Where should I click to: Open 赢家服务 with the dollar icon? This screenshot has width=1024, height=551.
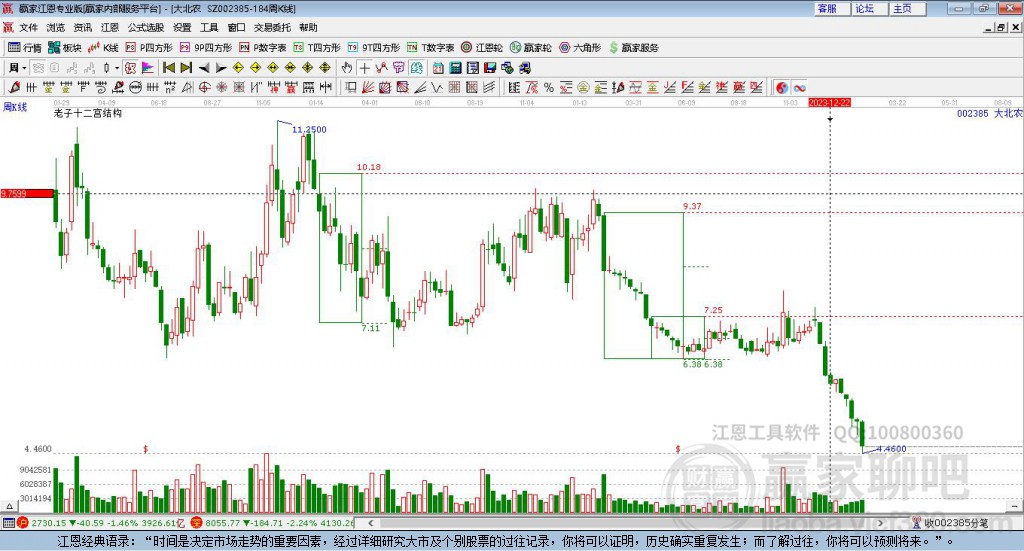pos(633,48)
